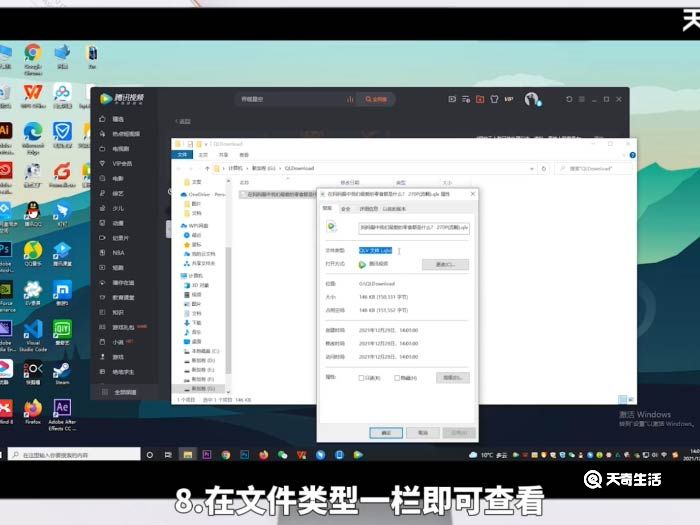Click 取消 in the Properties dialog
The width and height of the screenshot is (700, 525).
pos(423,433)
